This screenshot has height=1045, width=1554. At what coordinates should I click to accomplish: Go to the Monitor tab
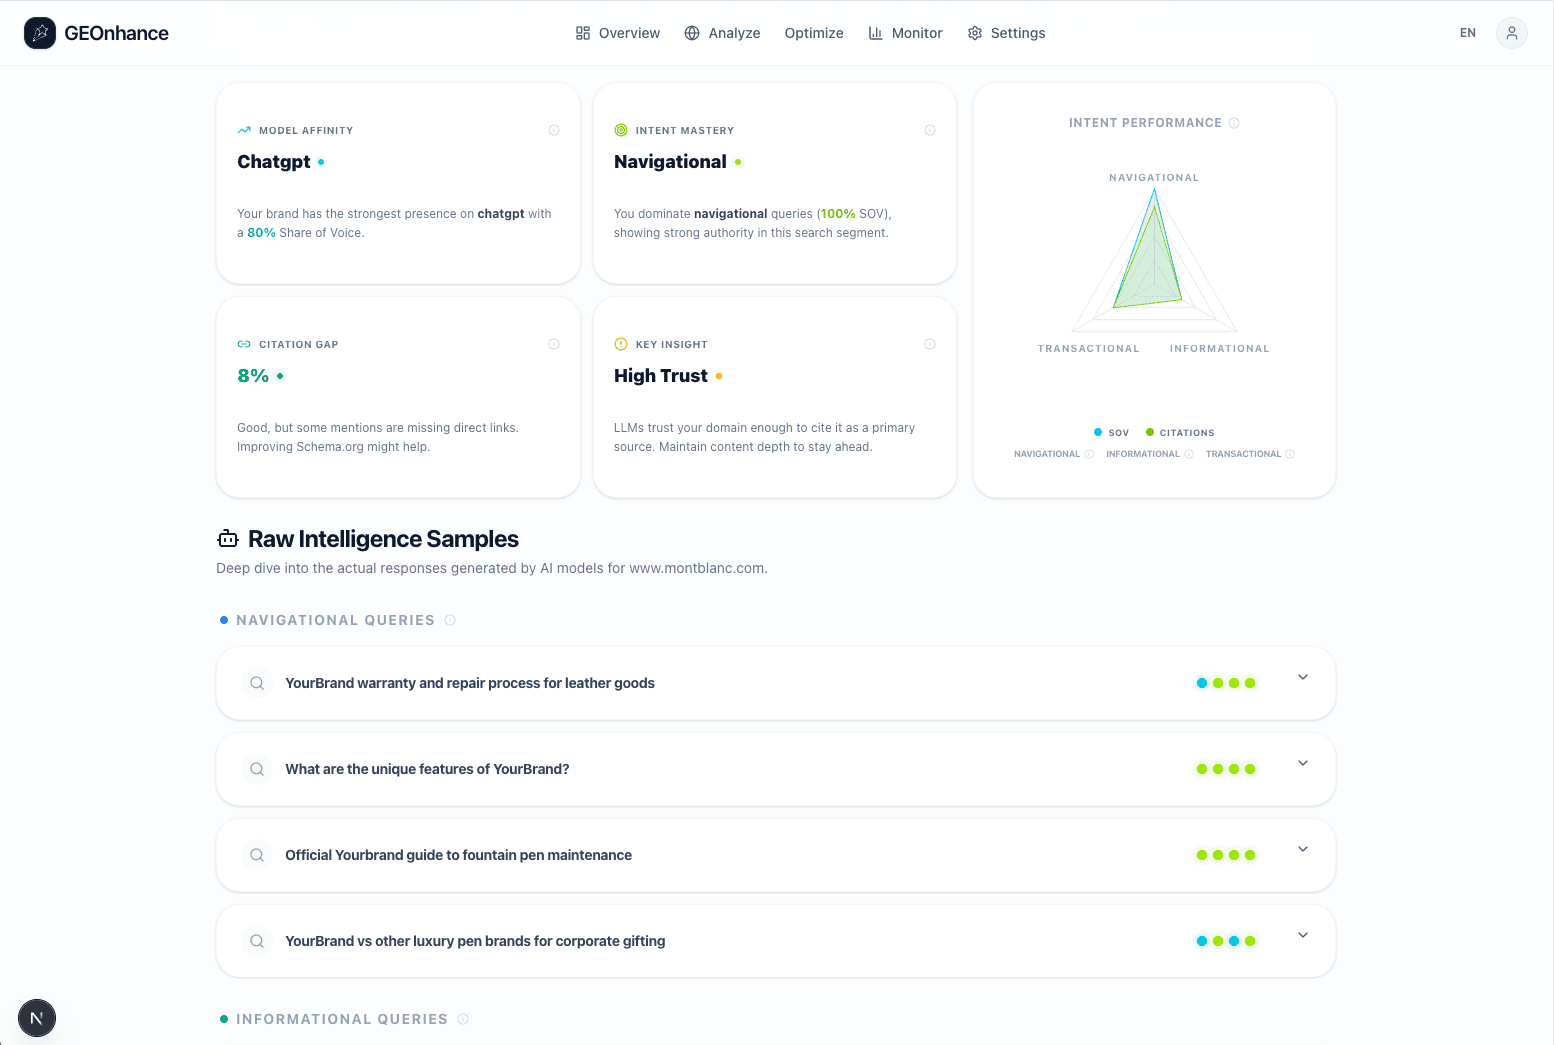(x=905, y=33)
